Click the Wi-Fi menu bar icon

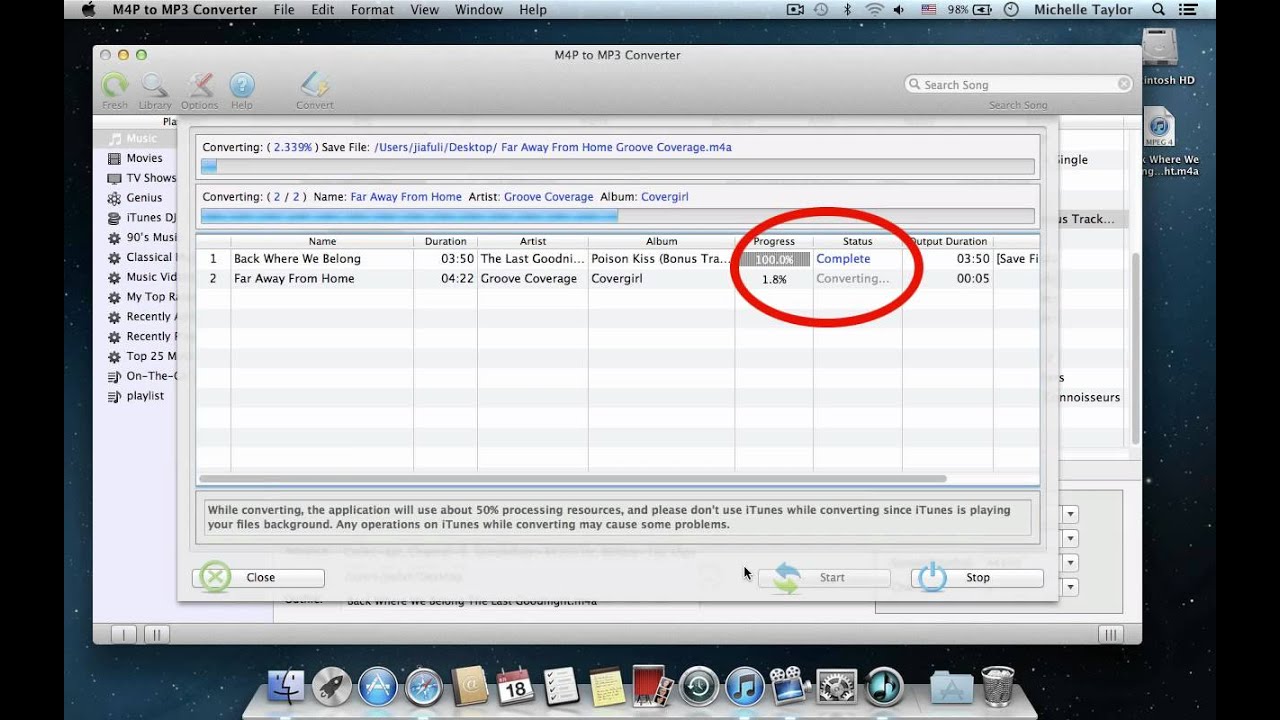(874, 10)
